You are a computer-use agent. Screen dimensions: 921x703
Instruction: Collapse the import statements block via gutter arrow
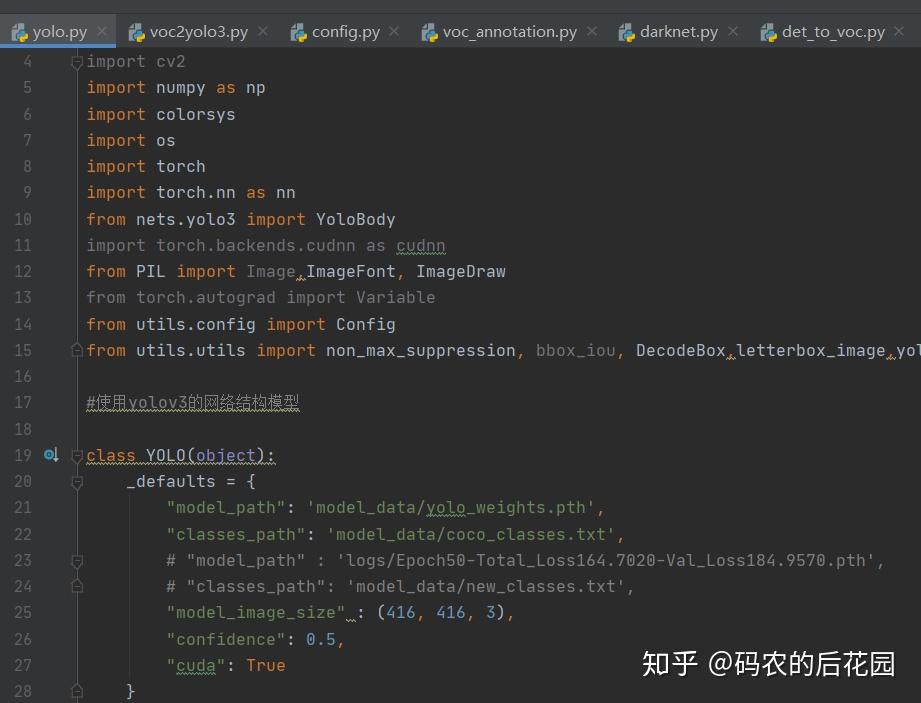pos(77,61)
